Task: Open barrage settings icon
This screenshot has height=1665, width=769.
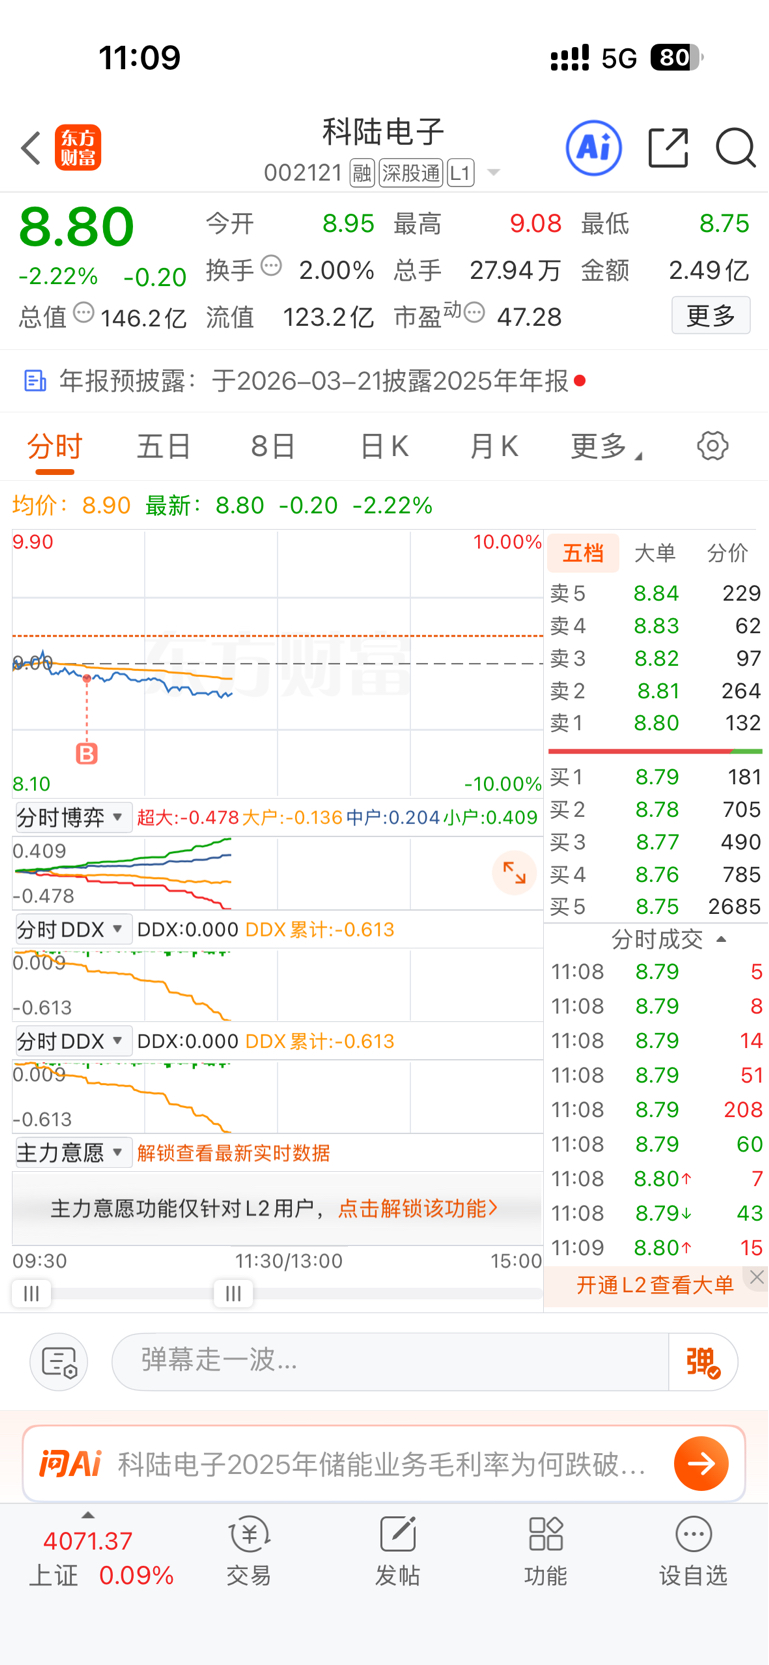Action: pyautogui.click(x=59, y=1361)
